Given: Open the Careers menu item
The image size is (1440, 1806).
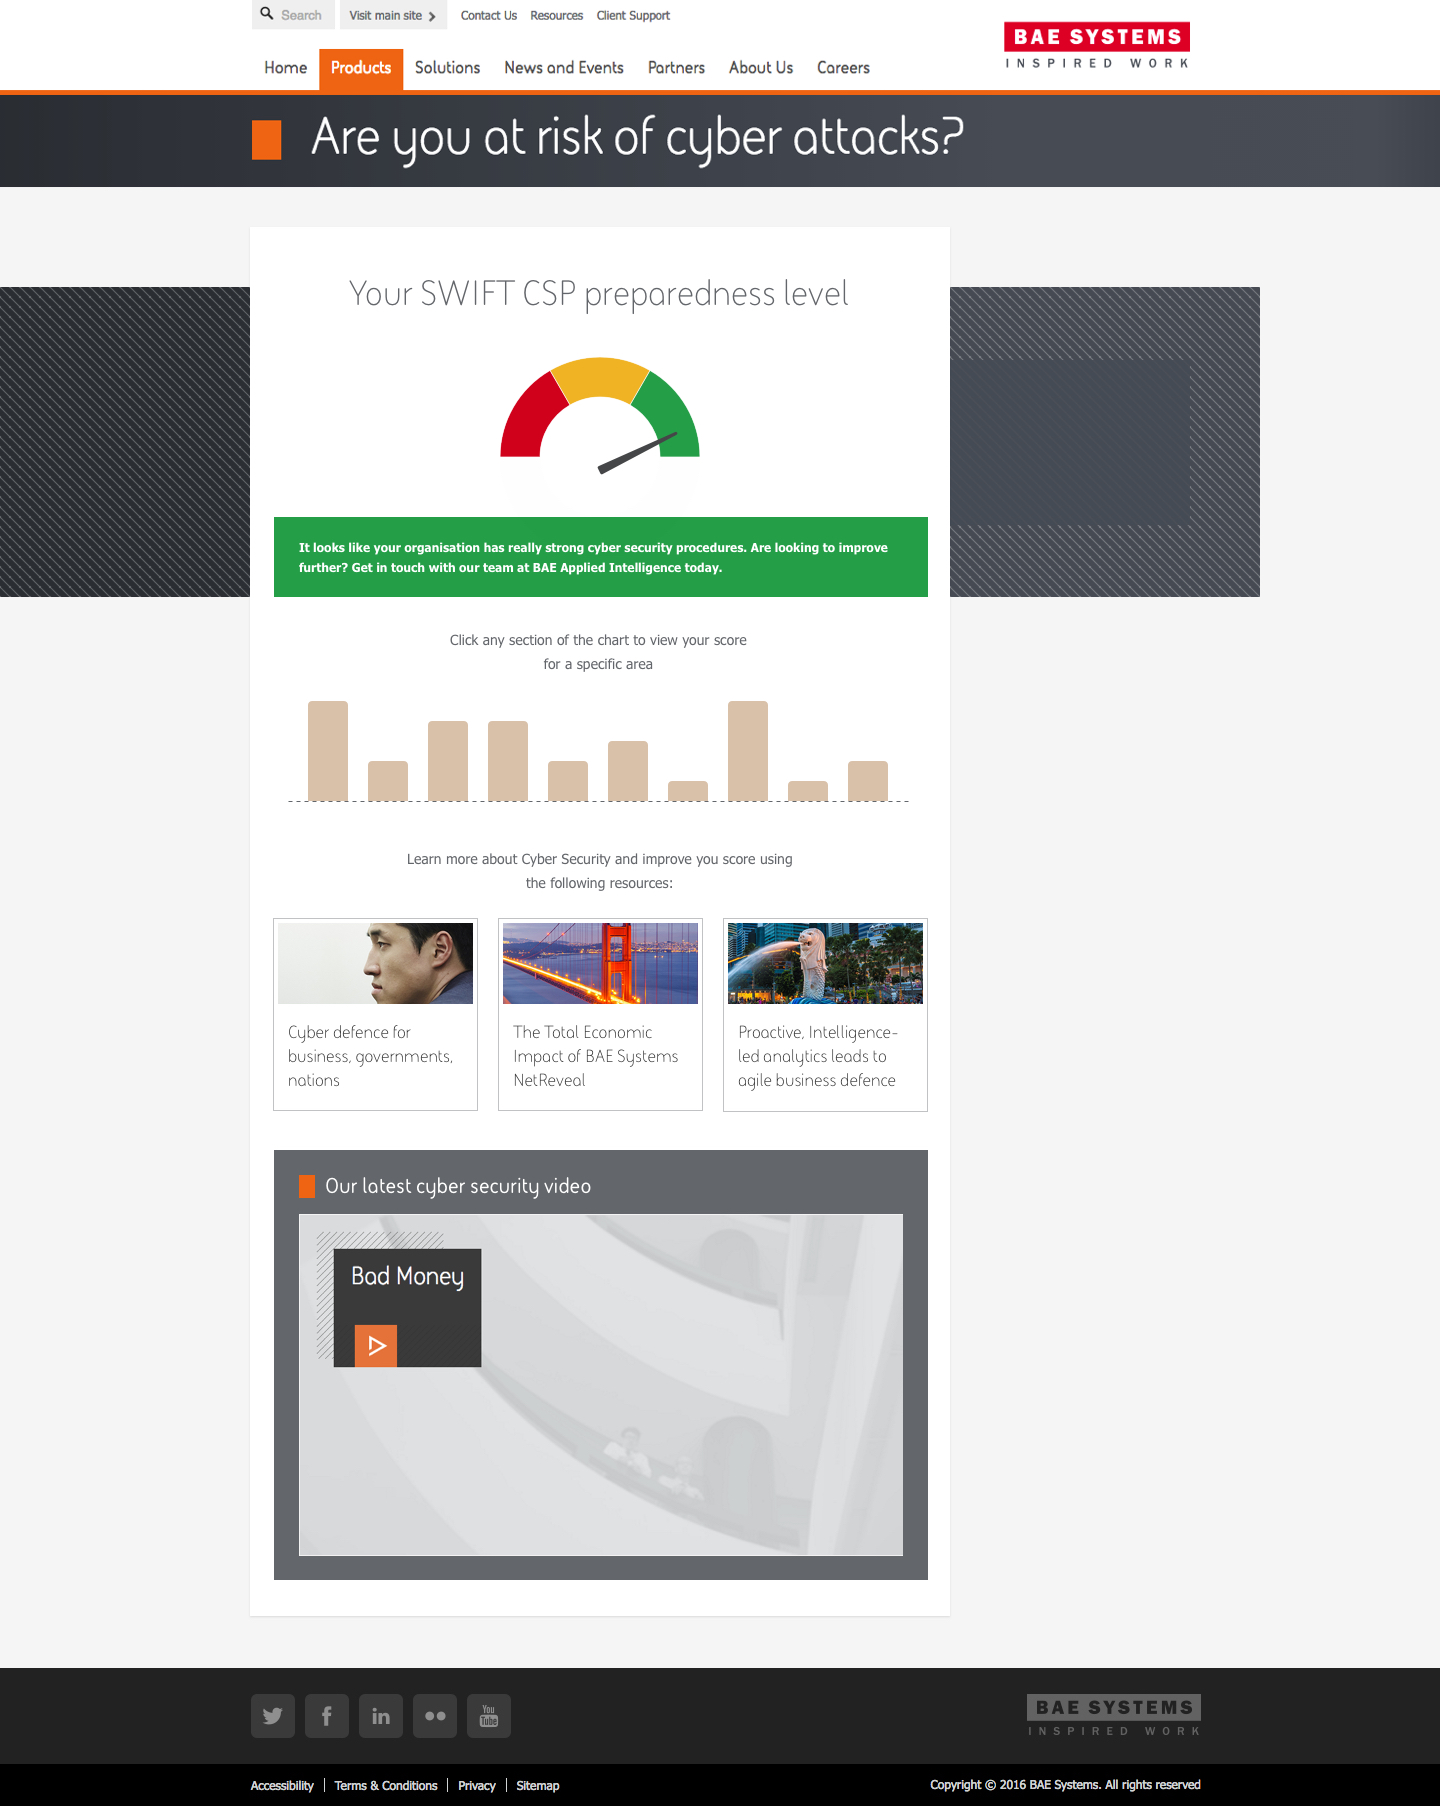Looking at the screenshot, I should click(843, 68).
